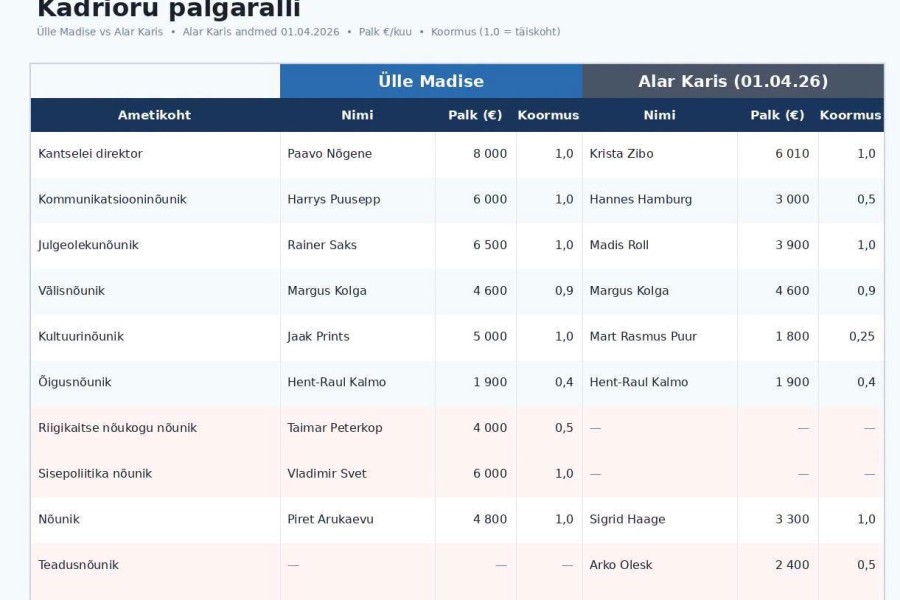Click the name "Sigrid Haage"
This screenshot has height=600, width=900.
tap(627, 519)
